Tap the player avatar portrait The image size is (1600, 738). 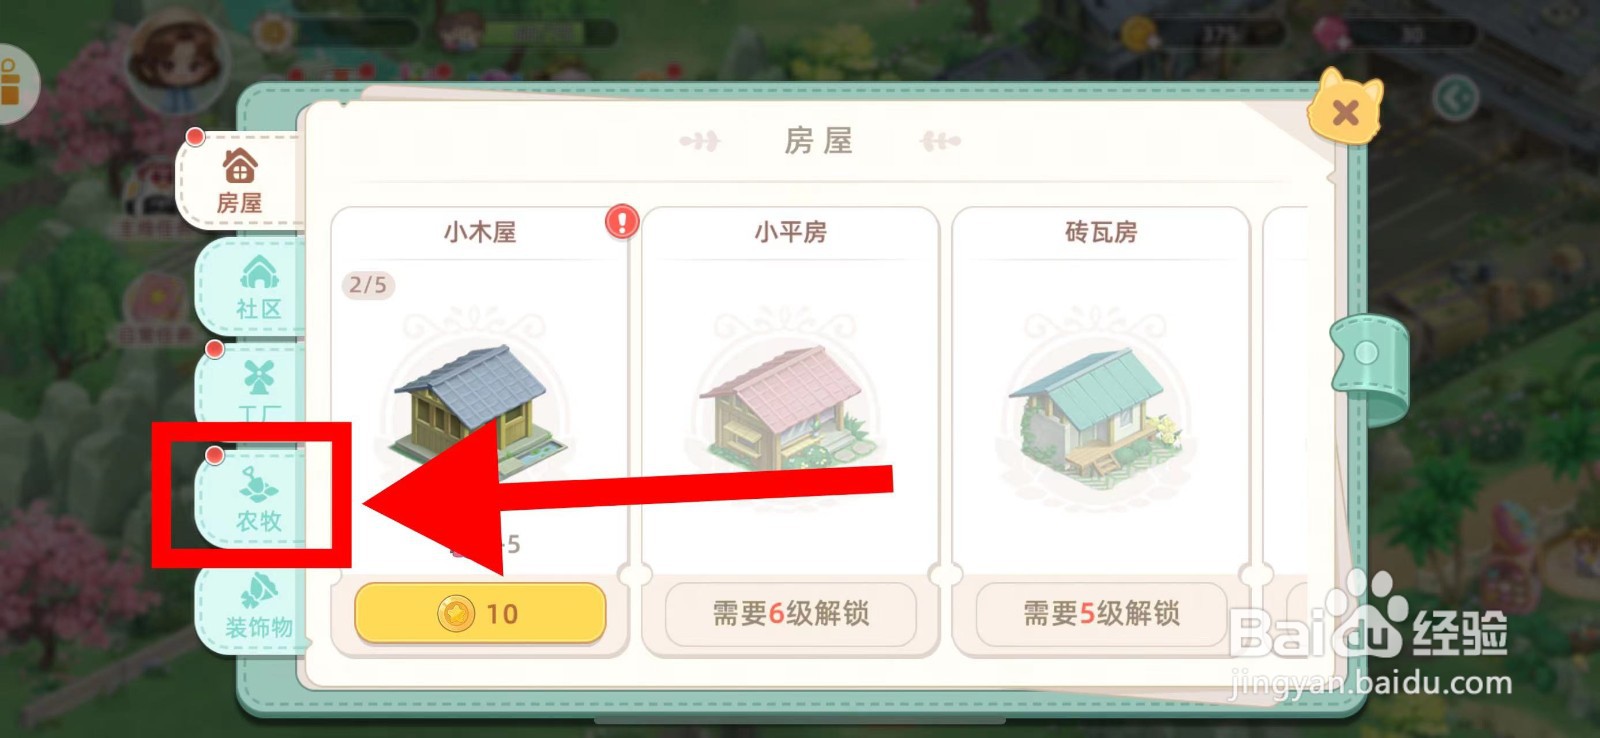pos(178,63)
